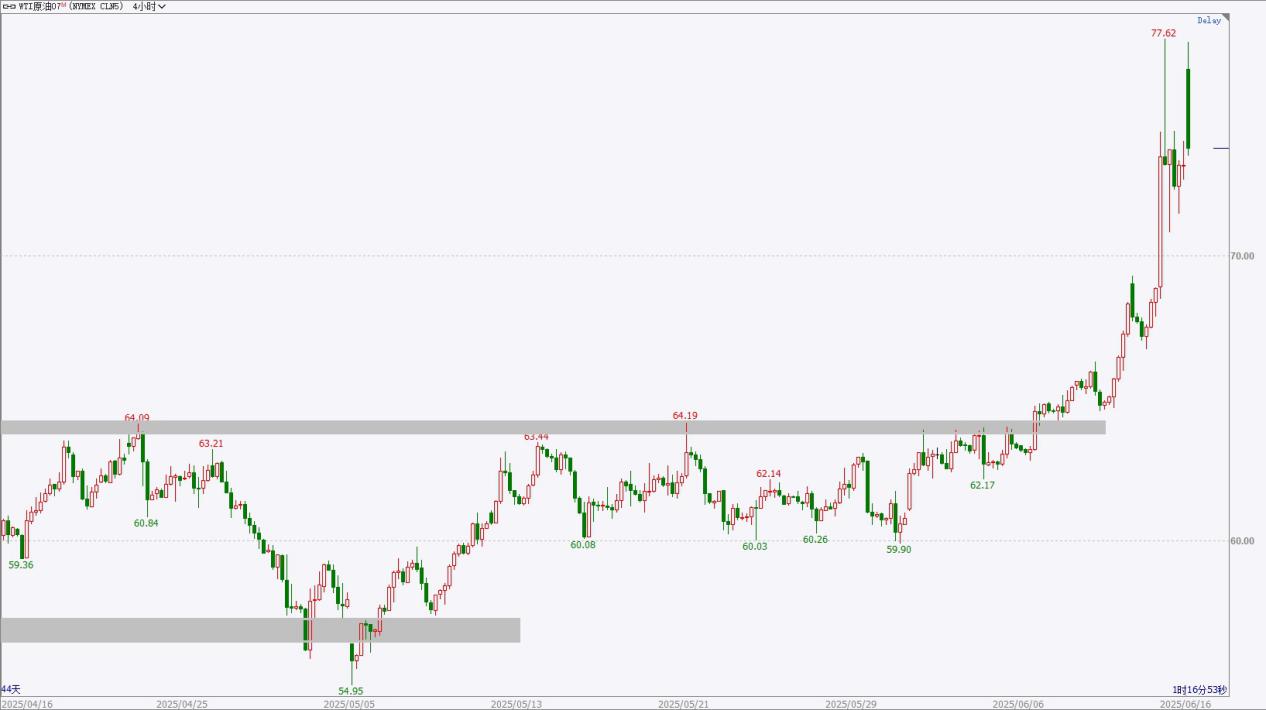The width and height of the screenshot is (1266, 710).
Task: Click the 64.19 swing high label
Action: [685, 415]
